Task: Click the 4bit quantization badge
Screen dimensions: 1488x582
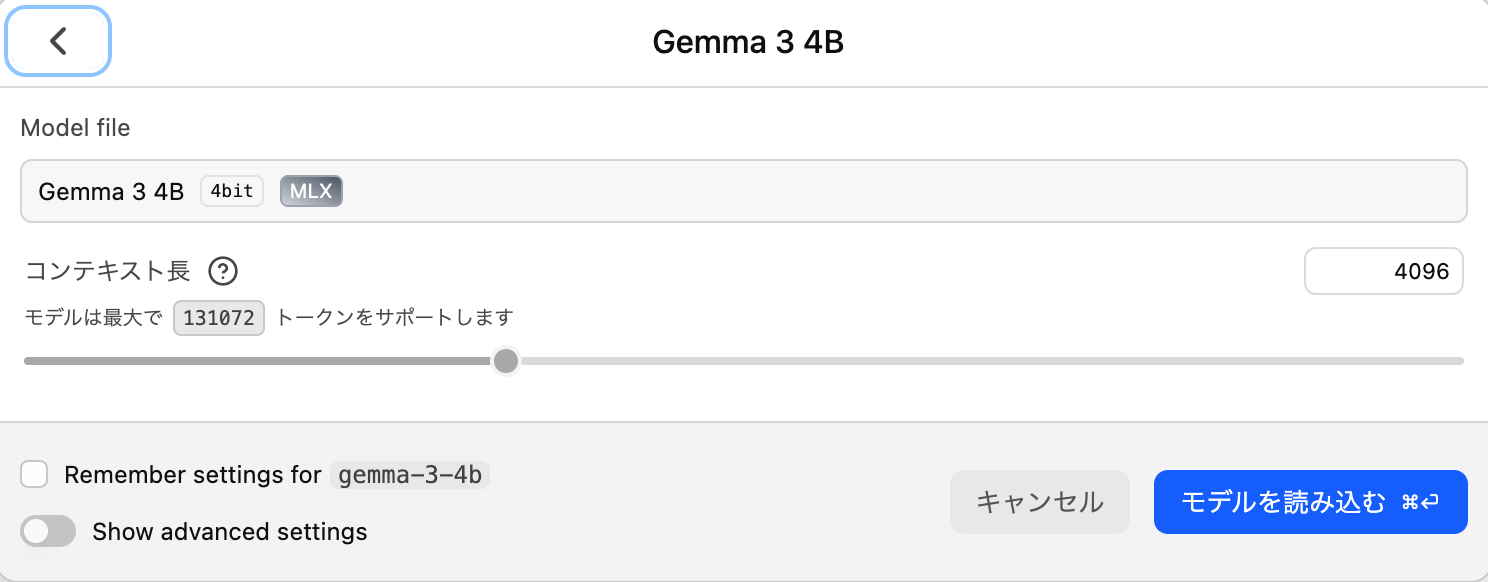Action: pos(231,191)
